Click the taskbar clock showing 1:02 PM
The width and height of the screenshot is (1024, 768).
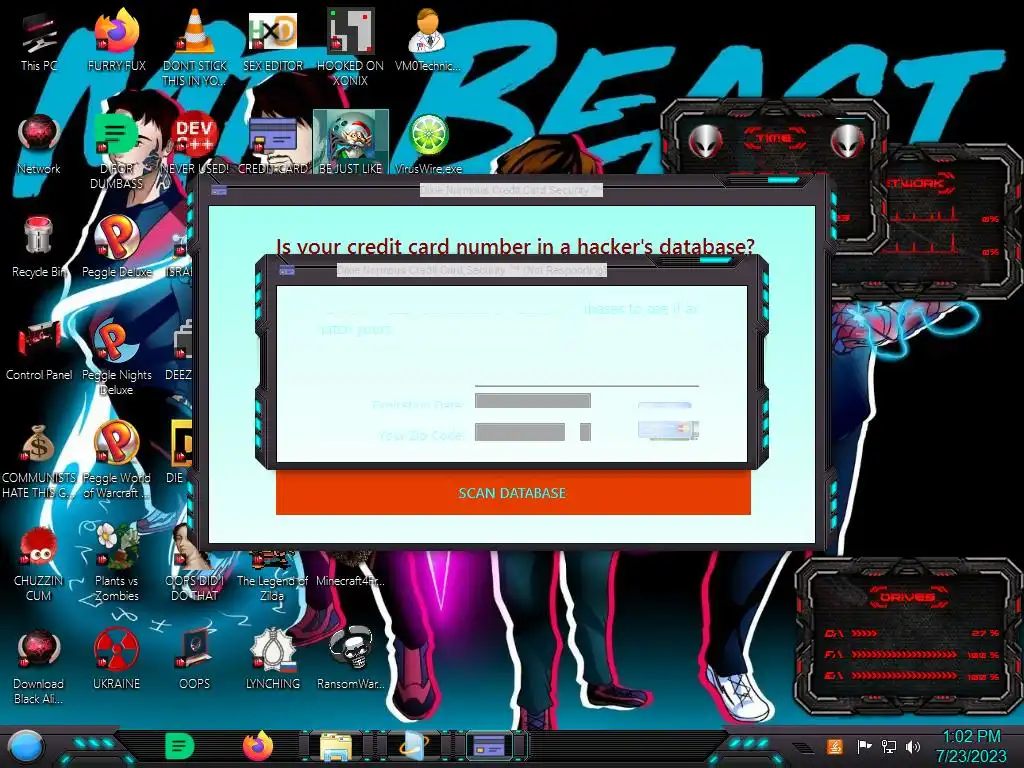(971, 746)
